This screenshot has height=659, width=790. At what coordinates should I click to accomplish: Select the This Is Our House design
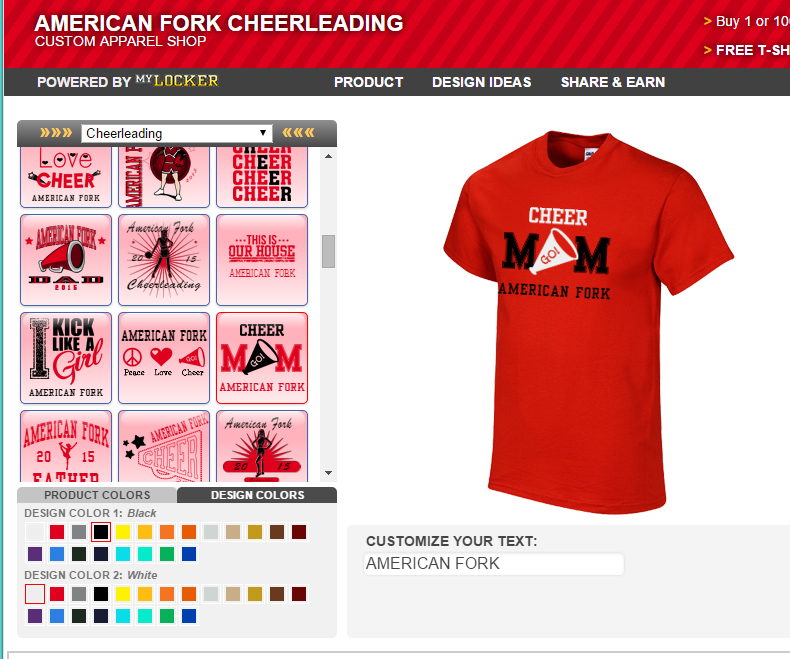262,260
